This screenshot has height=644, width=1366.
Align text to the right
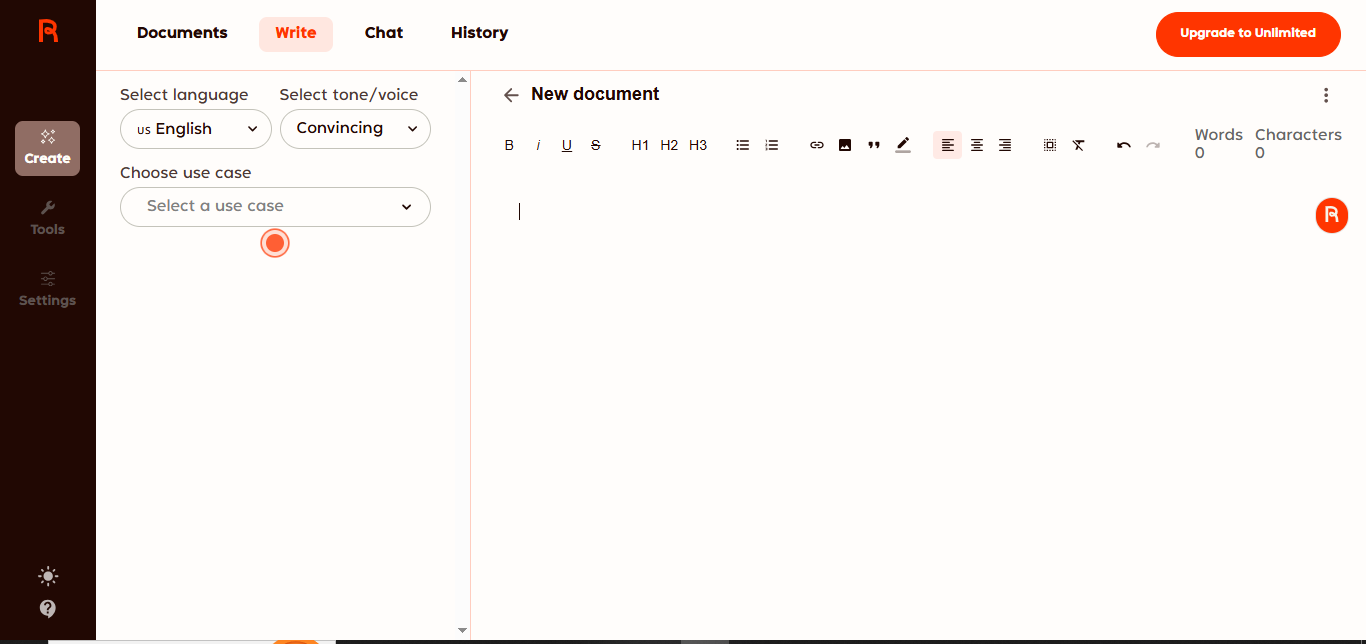pyautogui.click(x=1005, y=145)
